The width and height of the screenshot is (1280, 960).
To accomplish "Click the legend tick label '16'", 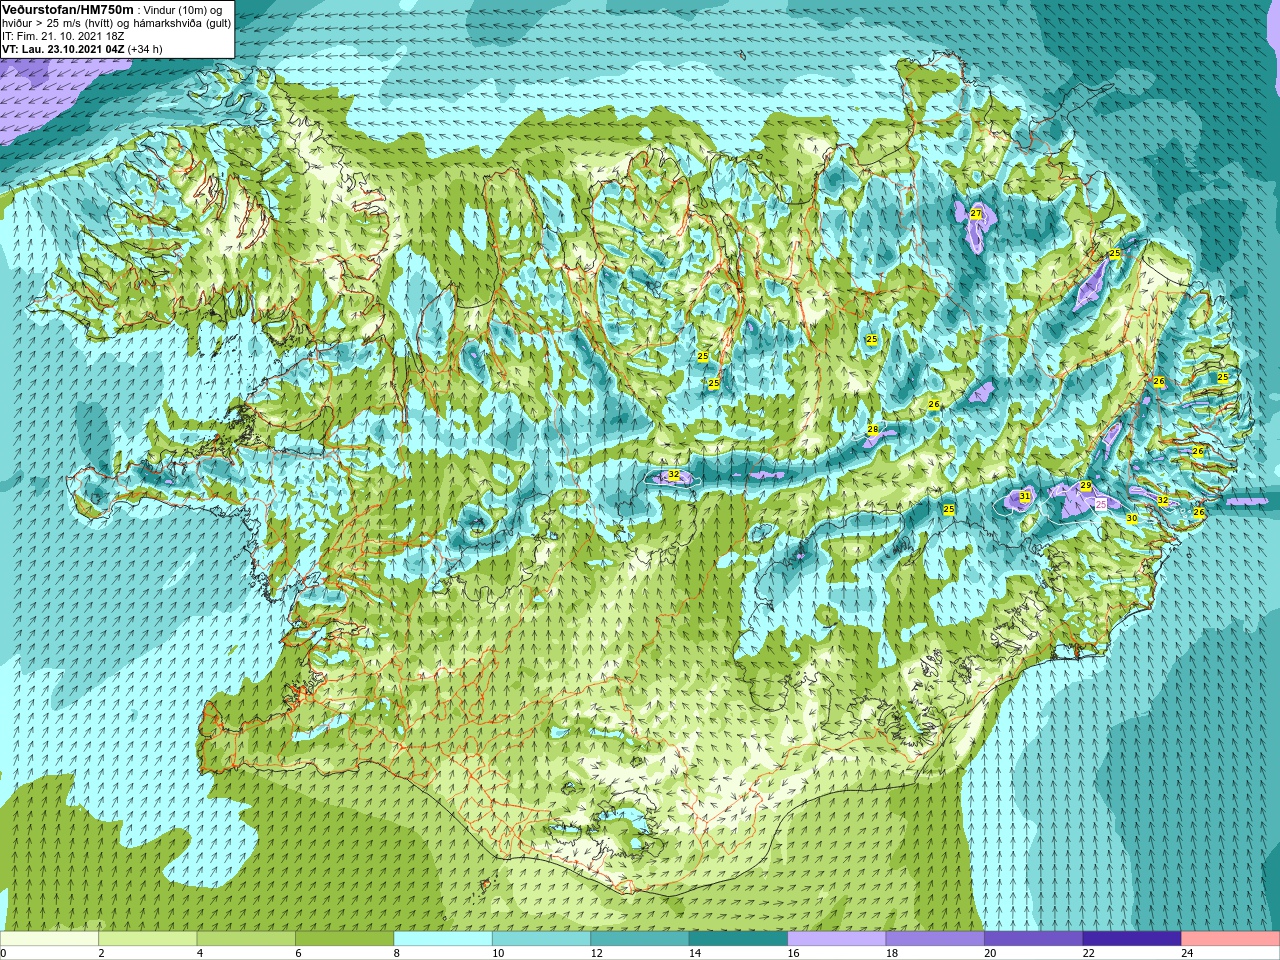I will coord(792,953).
